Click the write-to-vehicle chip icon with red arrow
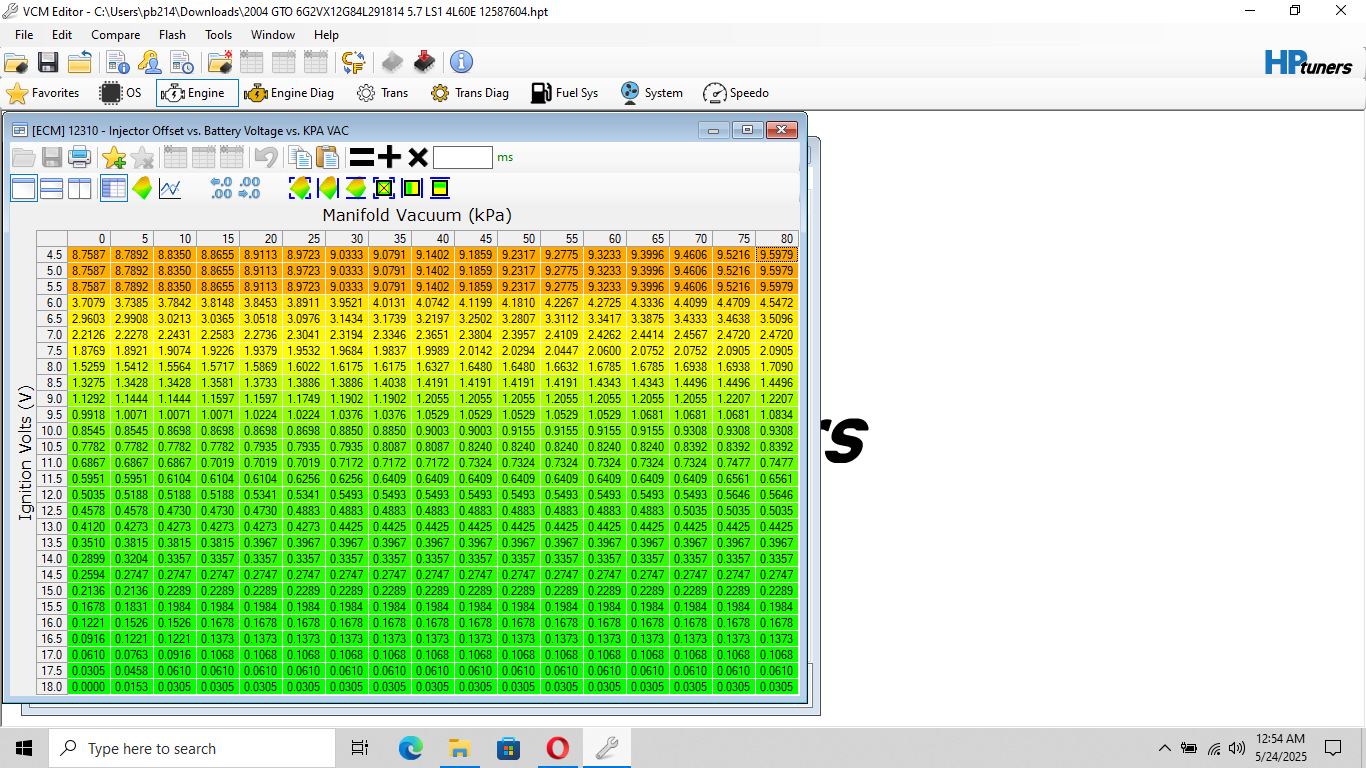 (x=425, y=63)
